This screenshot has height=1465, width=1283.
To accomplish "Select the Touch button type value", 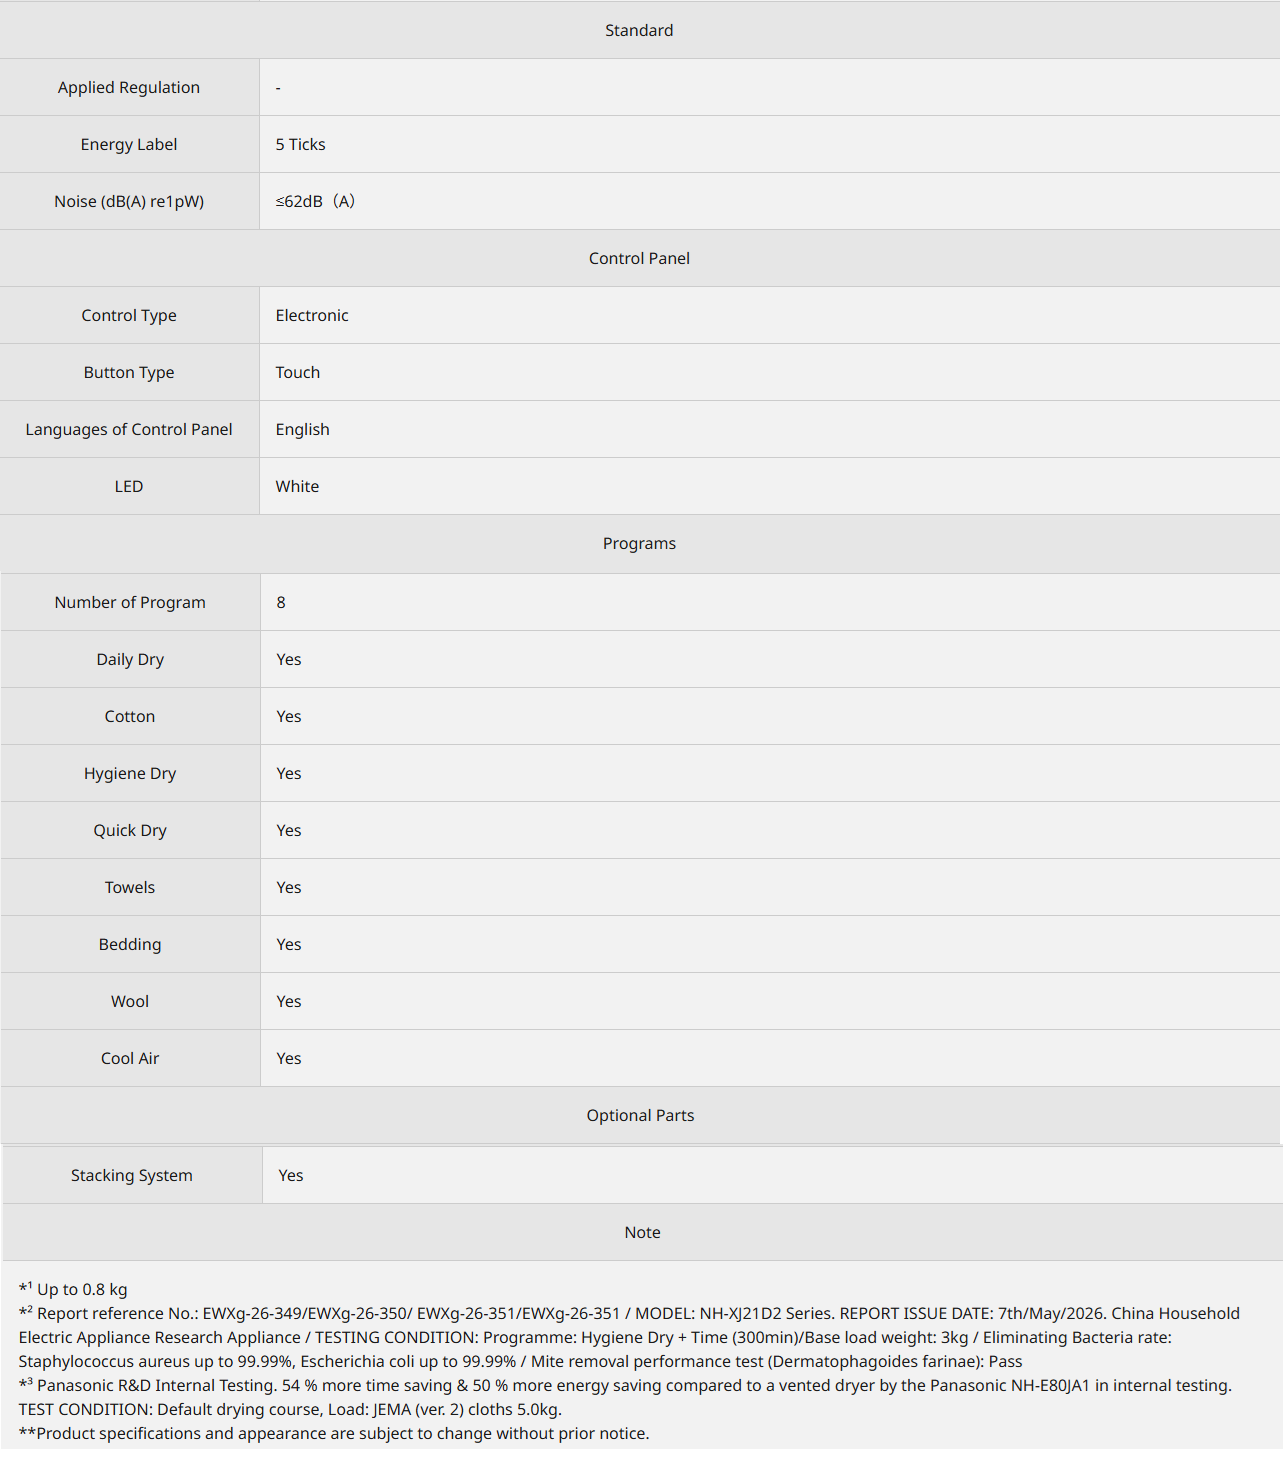I will [x=298, y=372].
